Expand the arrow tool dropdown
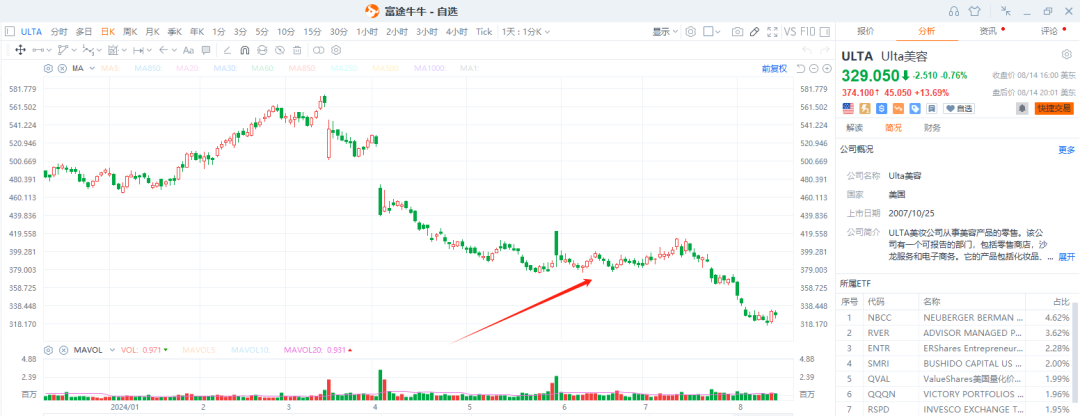The height and width of the screenshot is (416, 1080). (x=174, y=50)
